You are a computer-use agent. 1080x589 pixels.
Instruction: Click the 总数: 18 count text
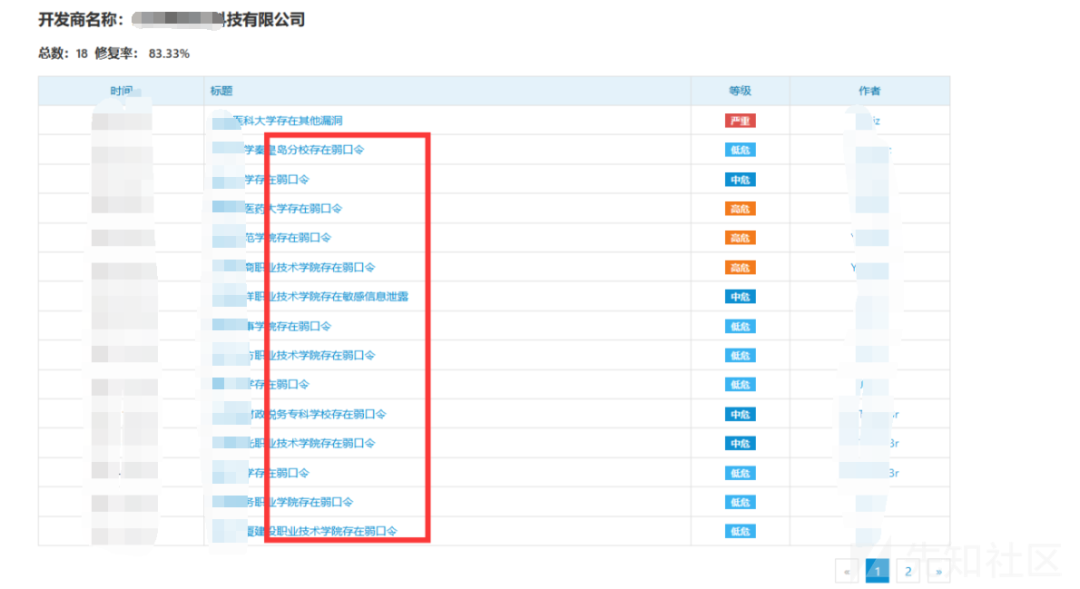pos(63,53)
